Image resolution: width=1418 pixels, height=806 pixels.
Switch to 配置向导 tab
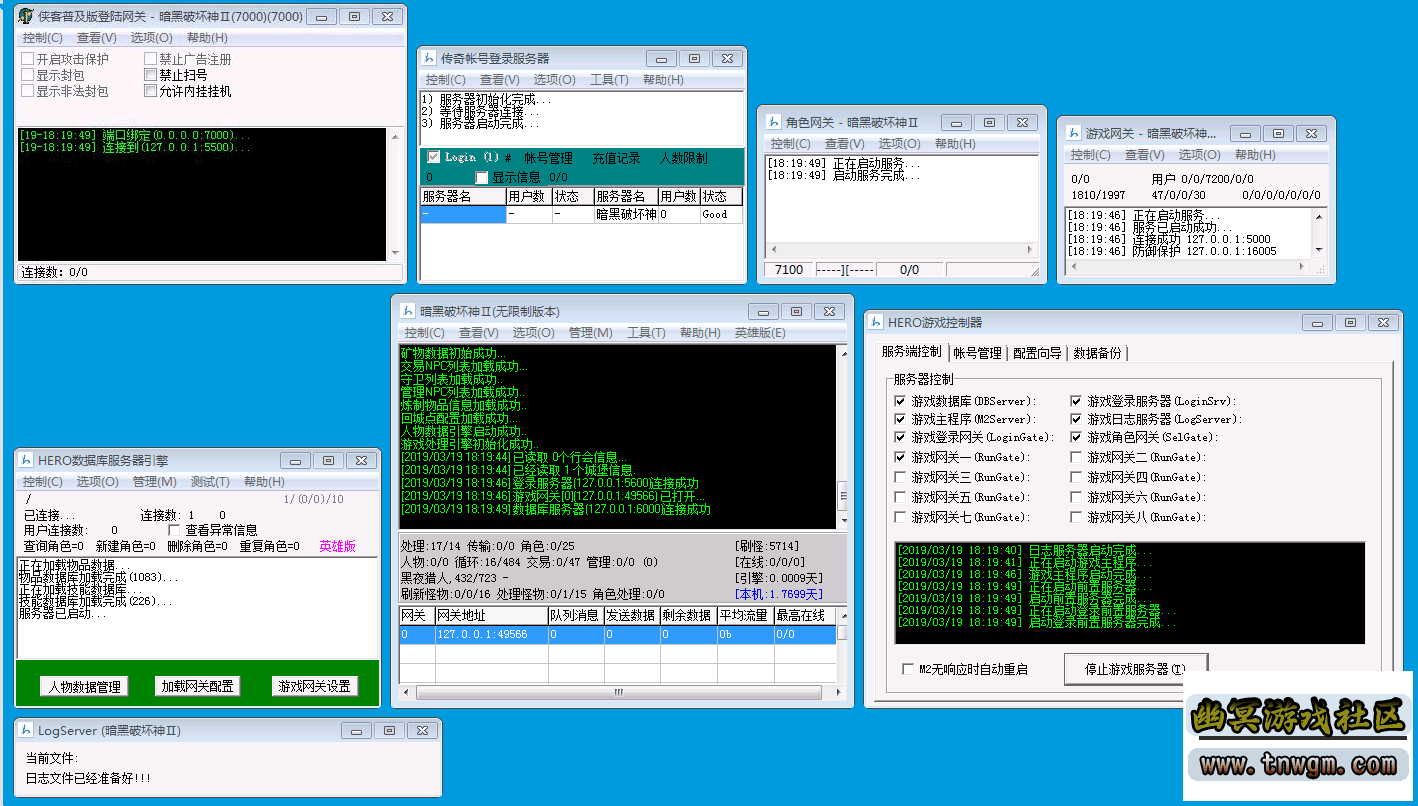pos(1037,353)
